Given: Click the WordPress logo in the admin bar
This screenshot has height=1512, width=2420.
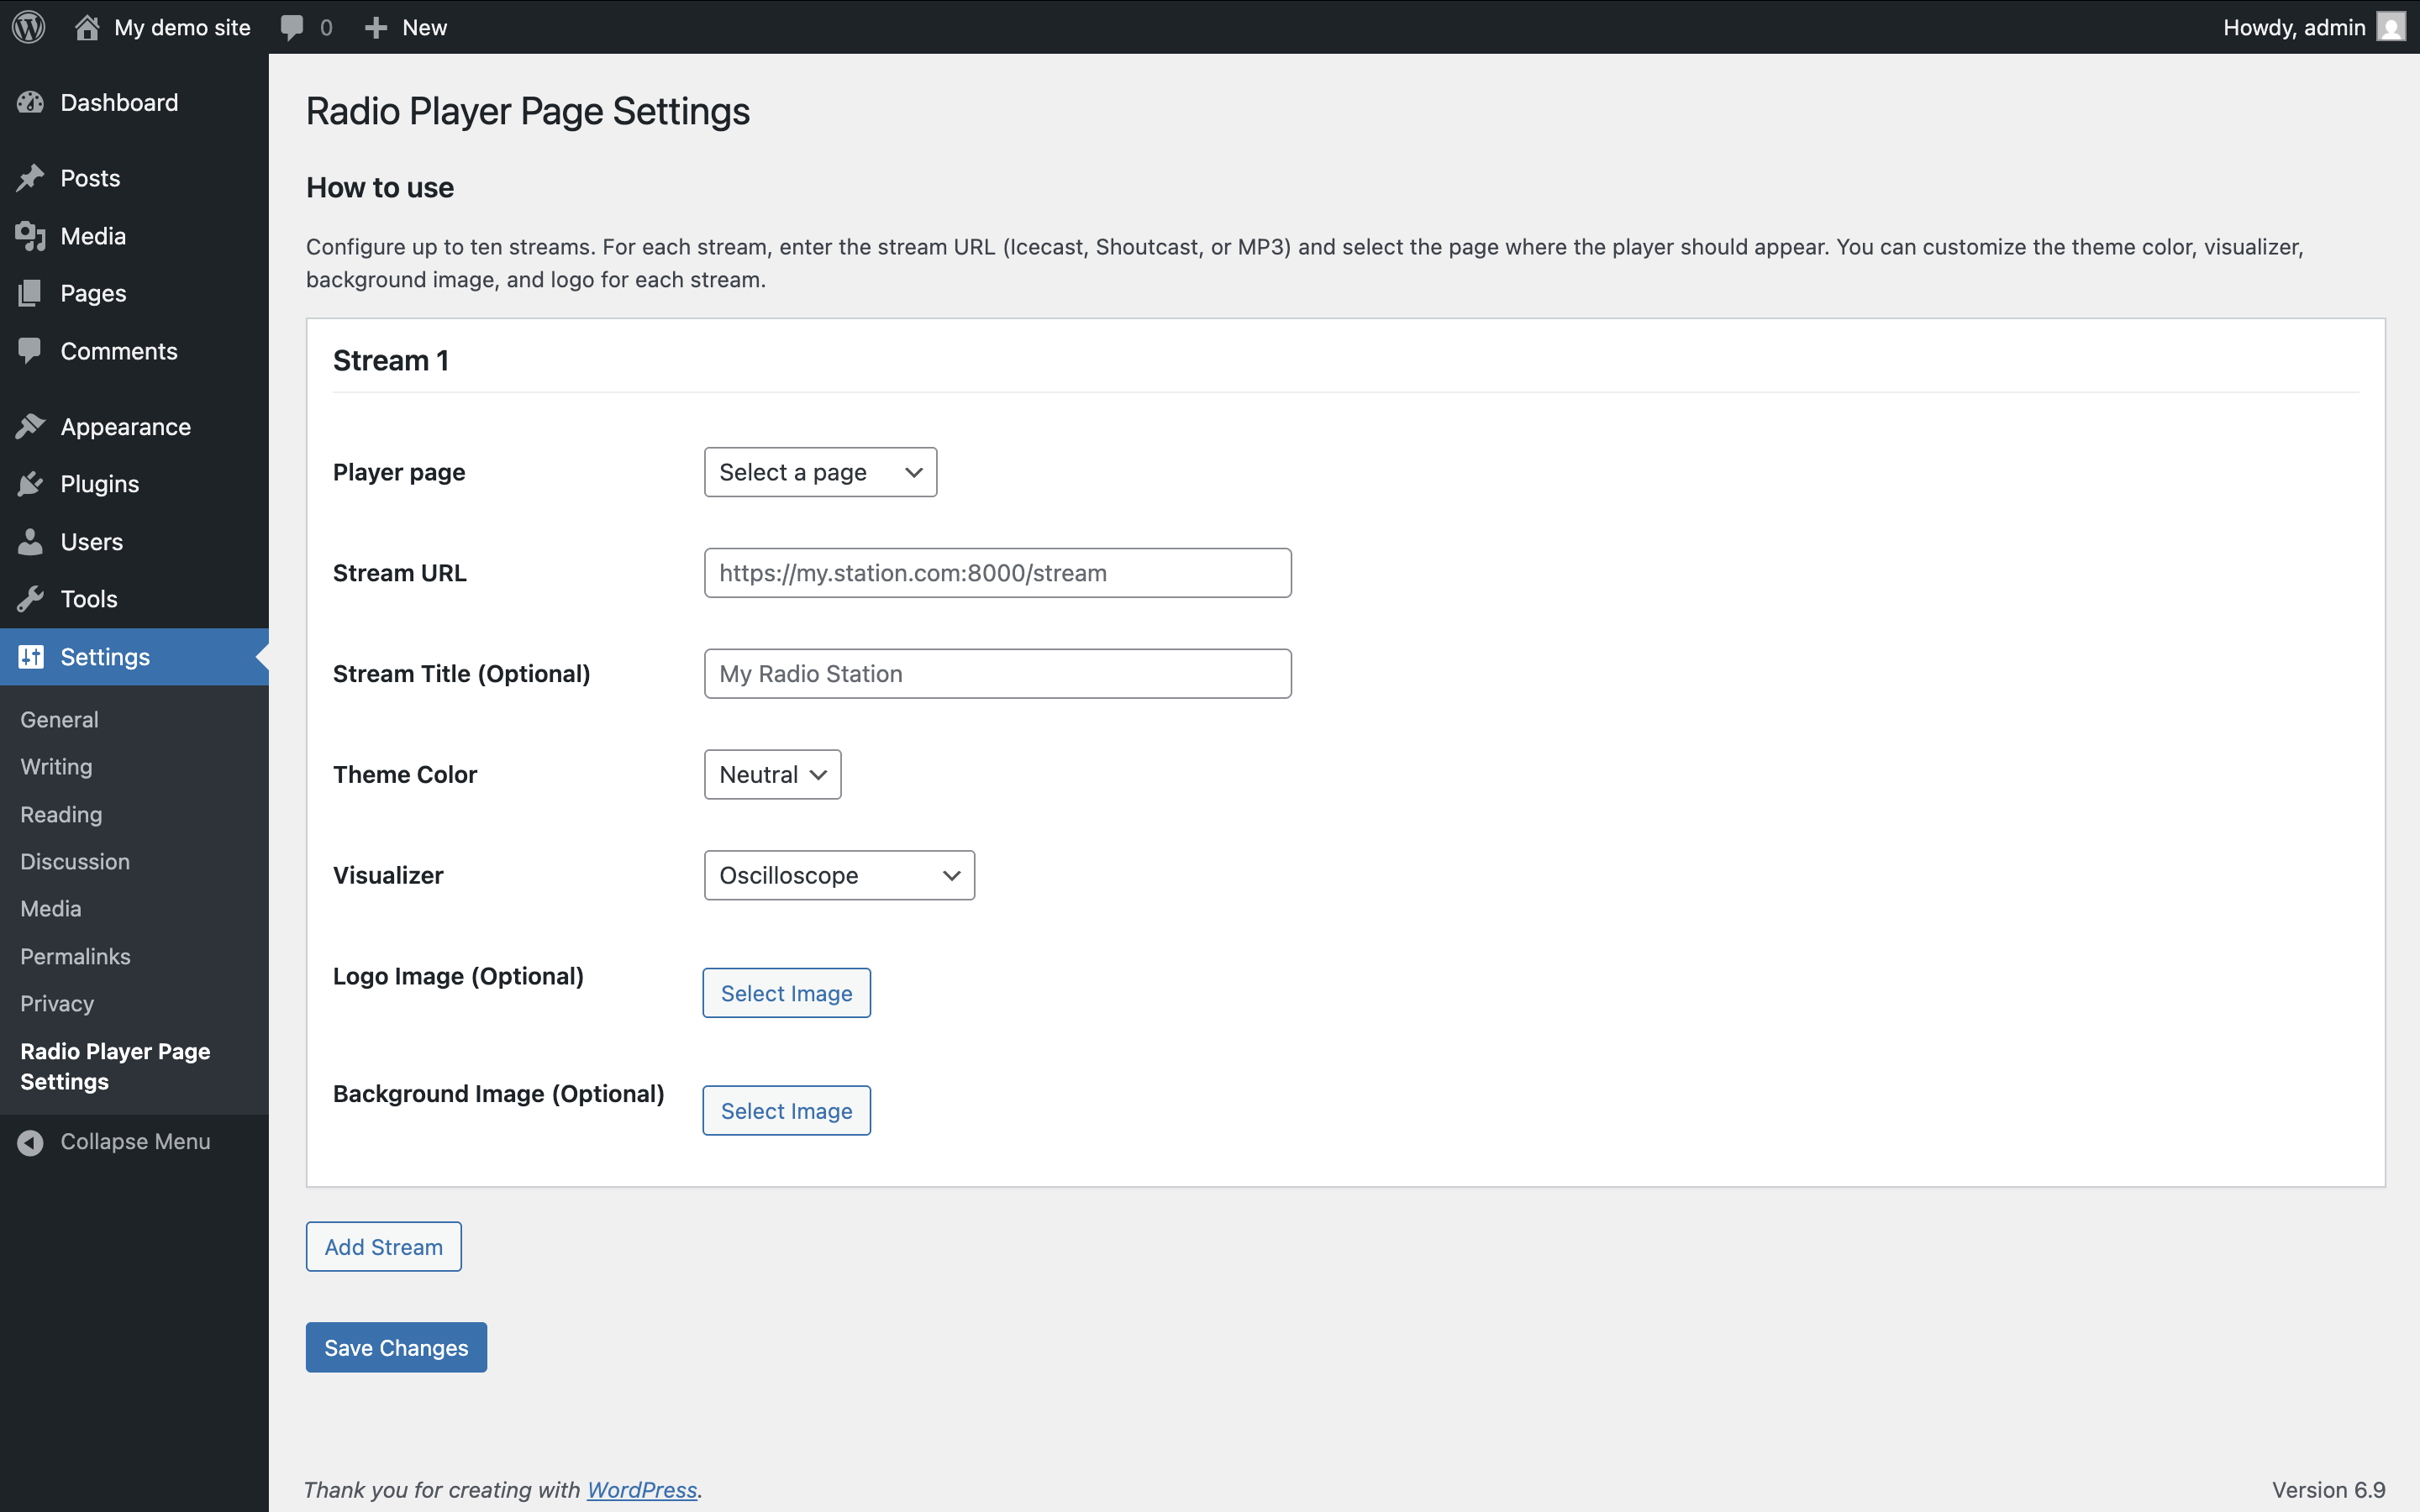Looking at the screenshot, I should 27,27.
